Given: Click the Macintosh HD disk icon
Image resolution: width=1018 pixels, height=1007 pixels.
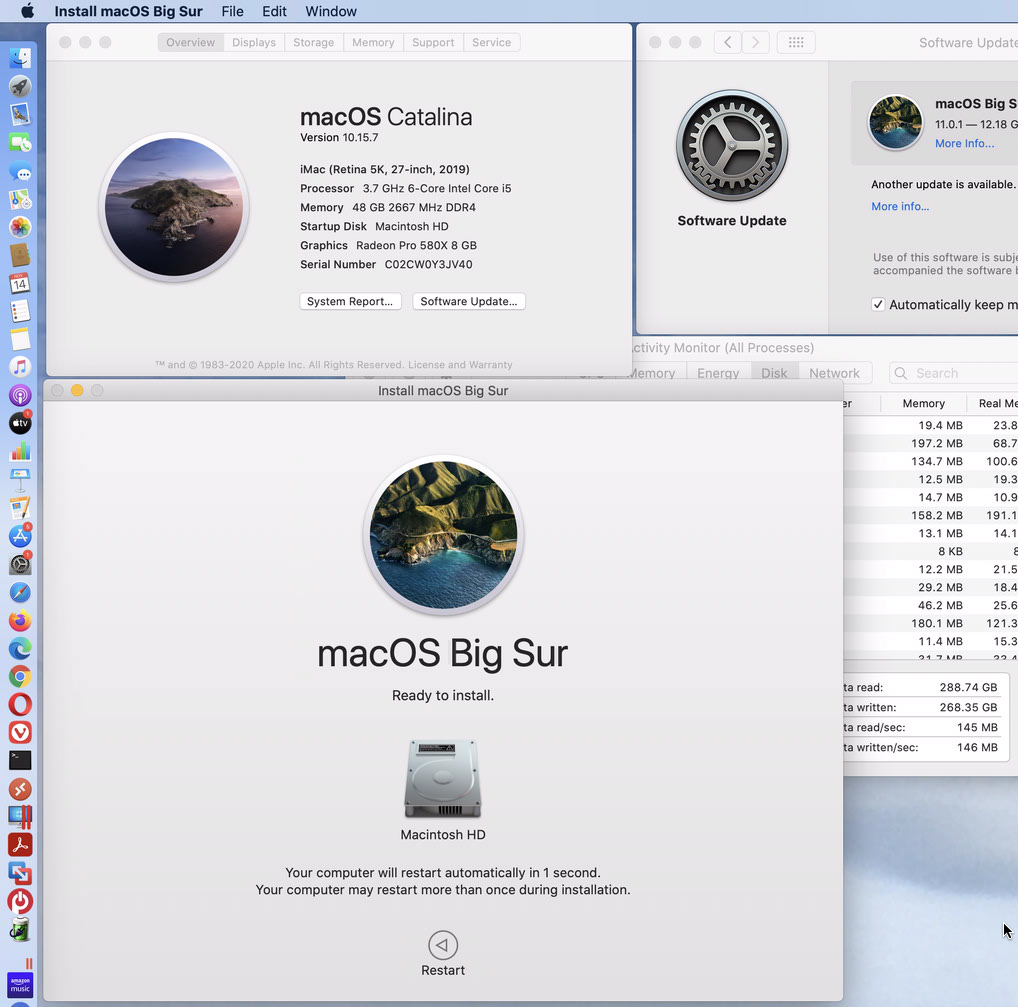Looking at the screenshot, I should [443, 780].
